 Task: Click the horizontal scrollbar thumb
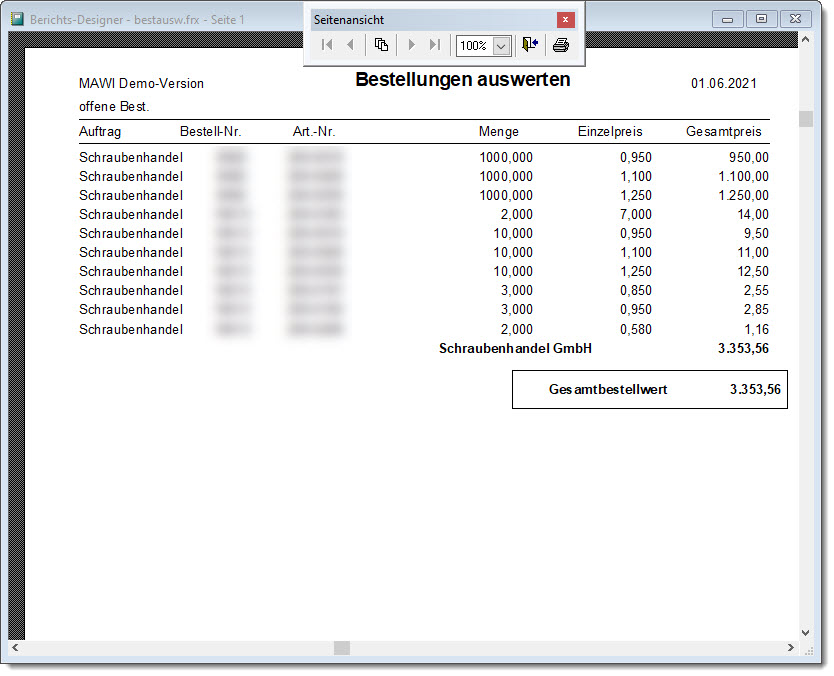coord(342,648)
